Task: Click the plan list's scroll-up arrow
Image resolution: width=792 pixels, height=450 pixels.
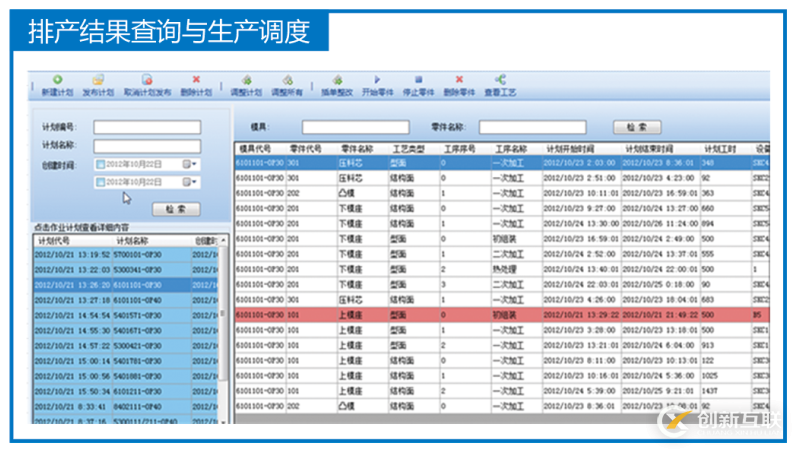Action: pos(223,241)
